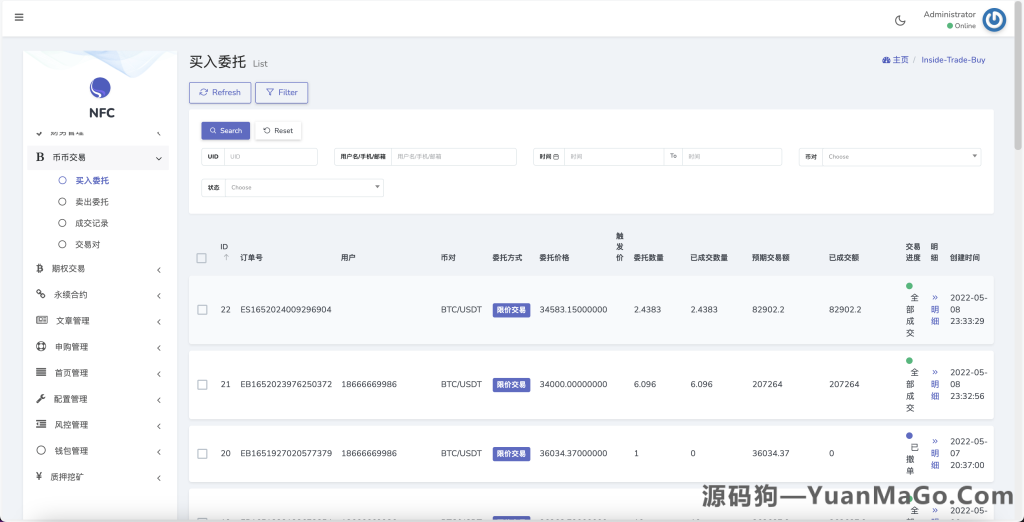Click the 质押挖矿 yen icon
The width and height of the screenshot is (1024, 522).
coord(39,476)
